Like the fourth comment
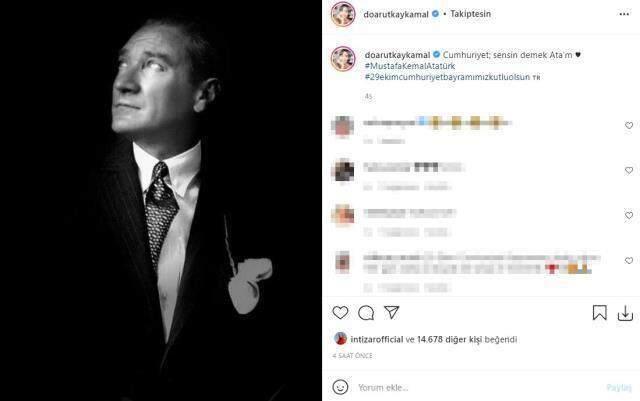This screenshot has width=640, height=401. (629, 261)
